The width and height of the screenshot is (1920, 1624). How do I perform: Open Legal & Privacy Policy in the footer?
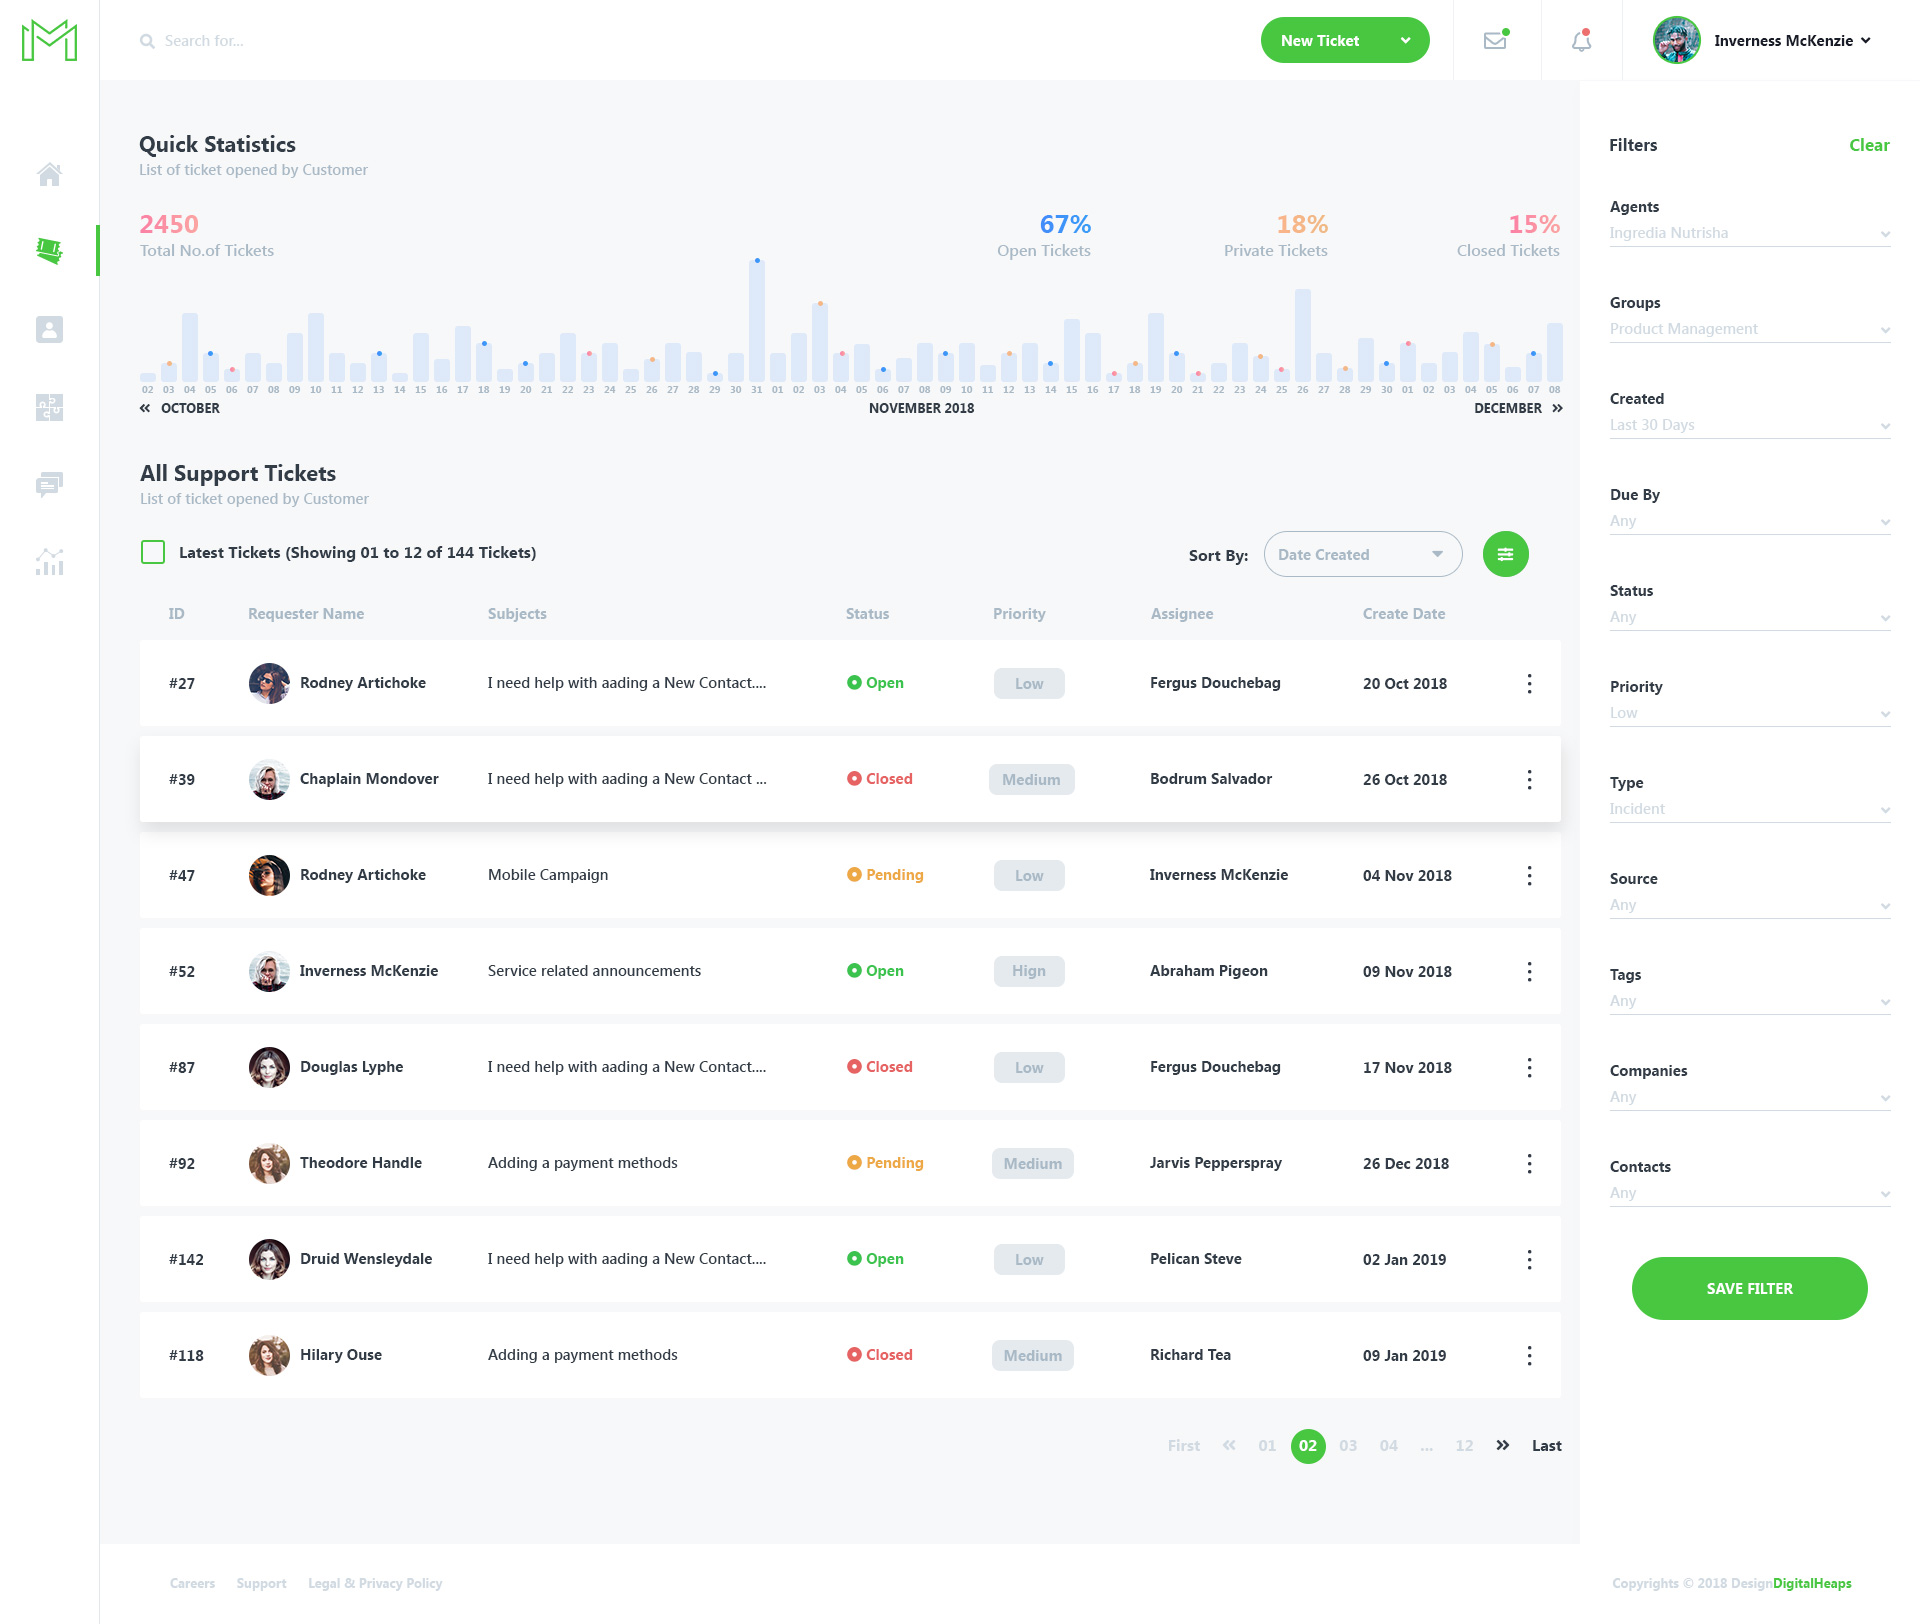tap(375, 1583)
